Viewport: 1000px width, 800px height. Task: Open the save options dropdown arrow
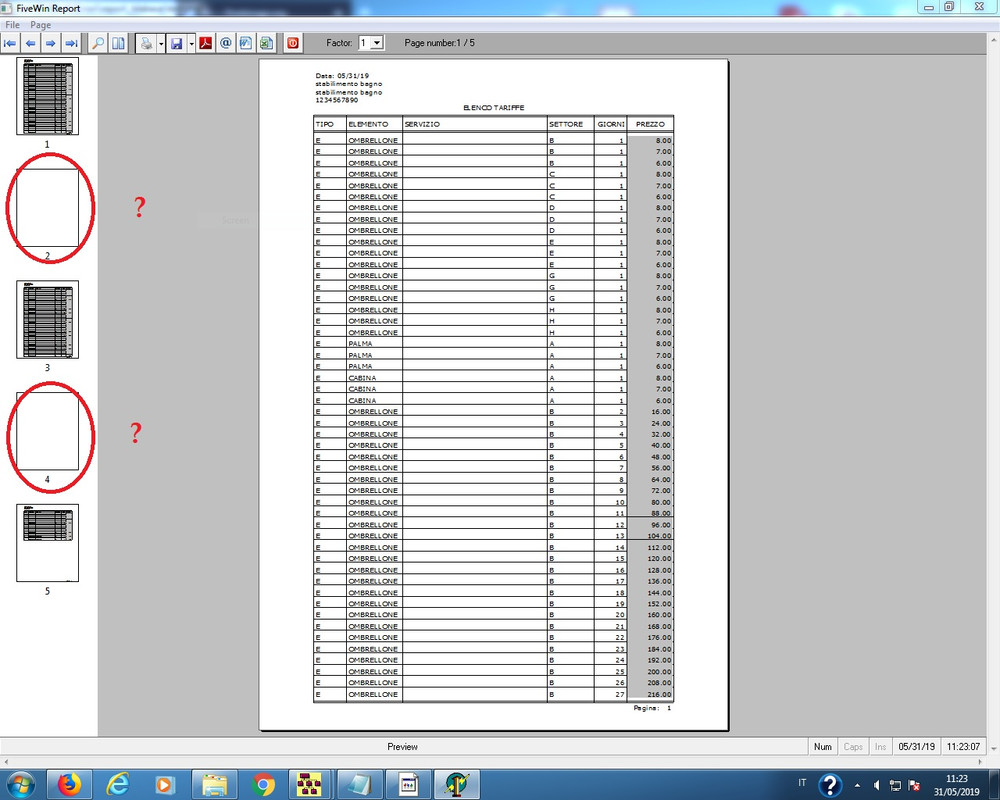191,43
